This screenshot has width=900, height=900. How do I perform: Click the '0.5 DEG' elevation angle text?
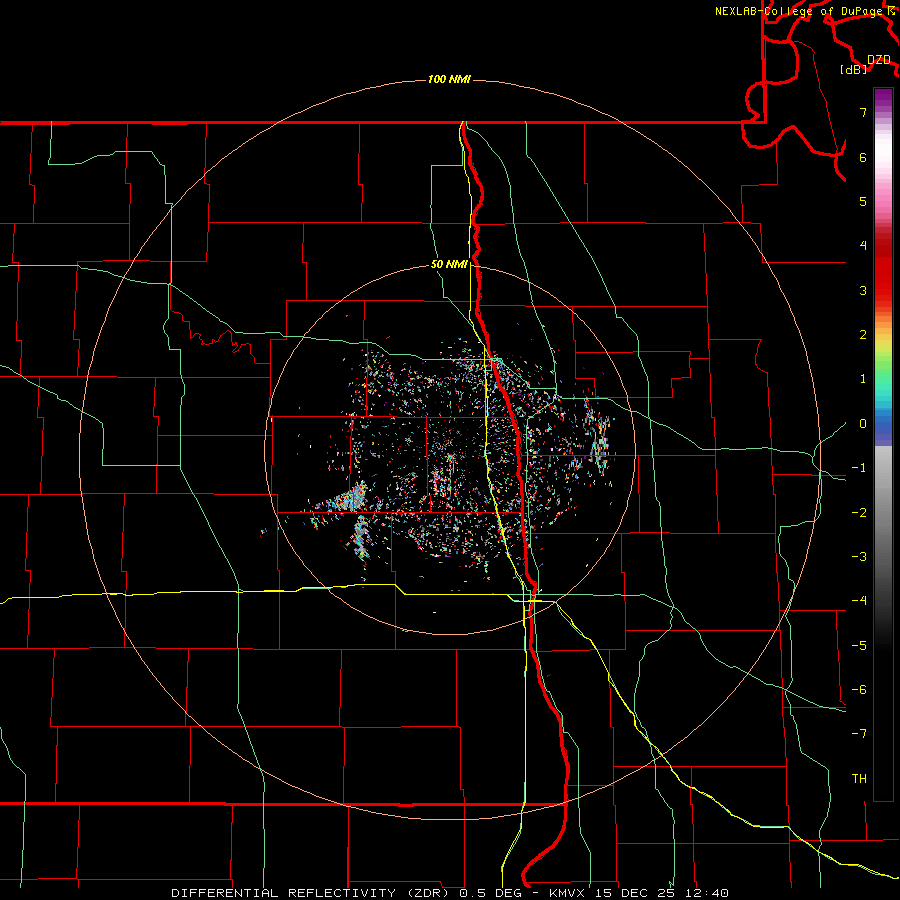pyautogui.click(x=490, y=893)
